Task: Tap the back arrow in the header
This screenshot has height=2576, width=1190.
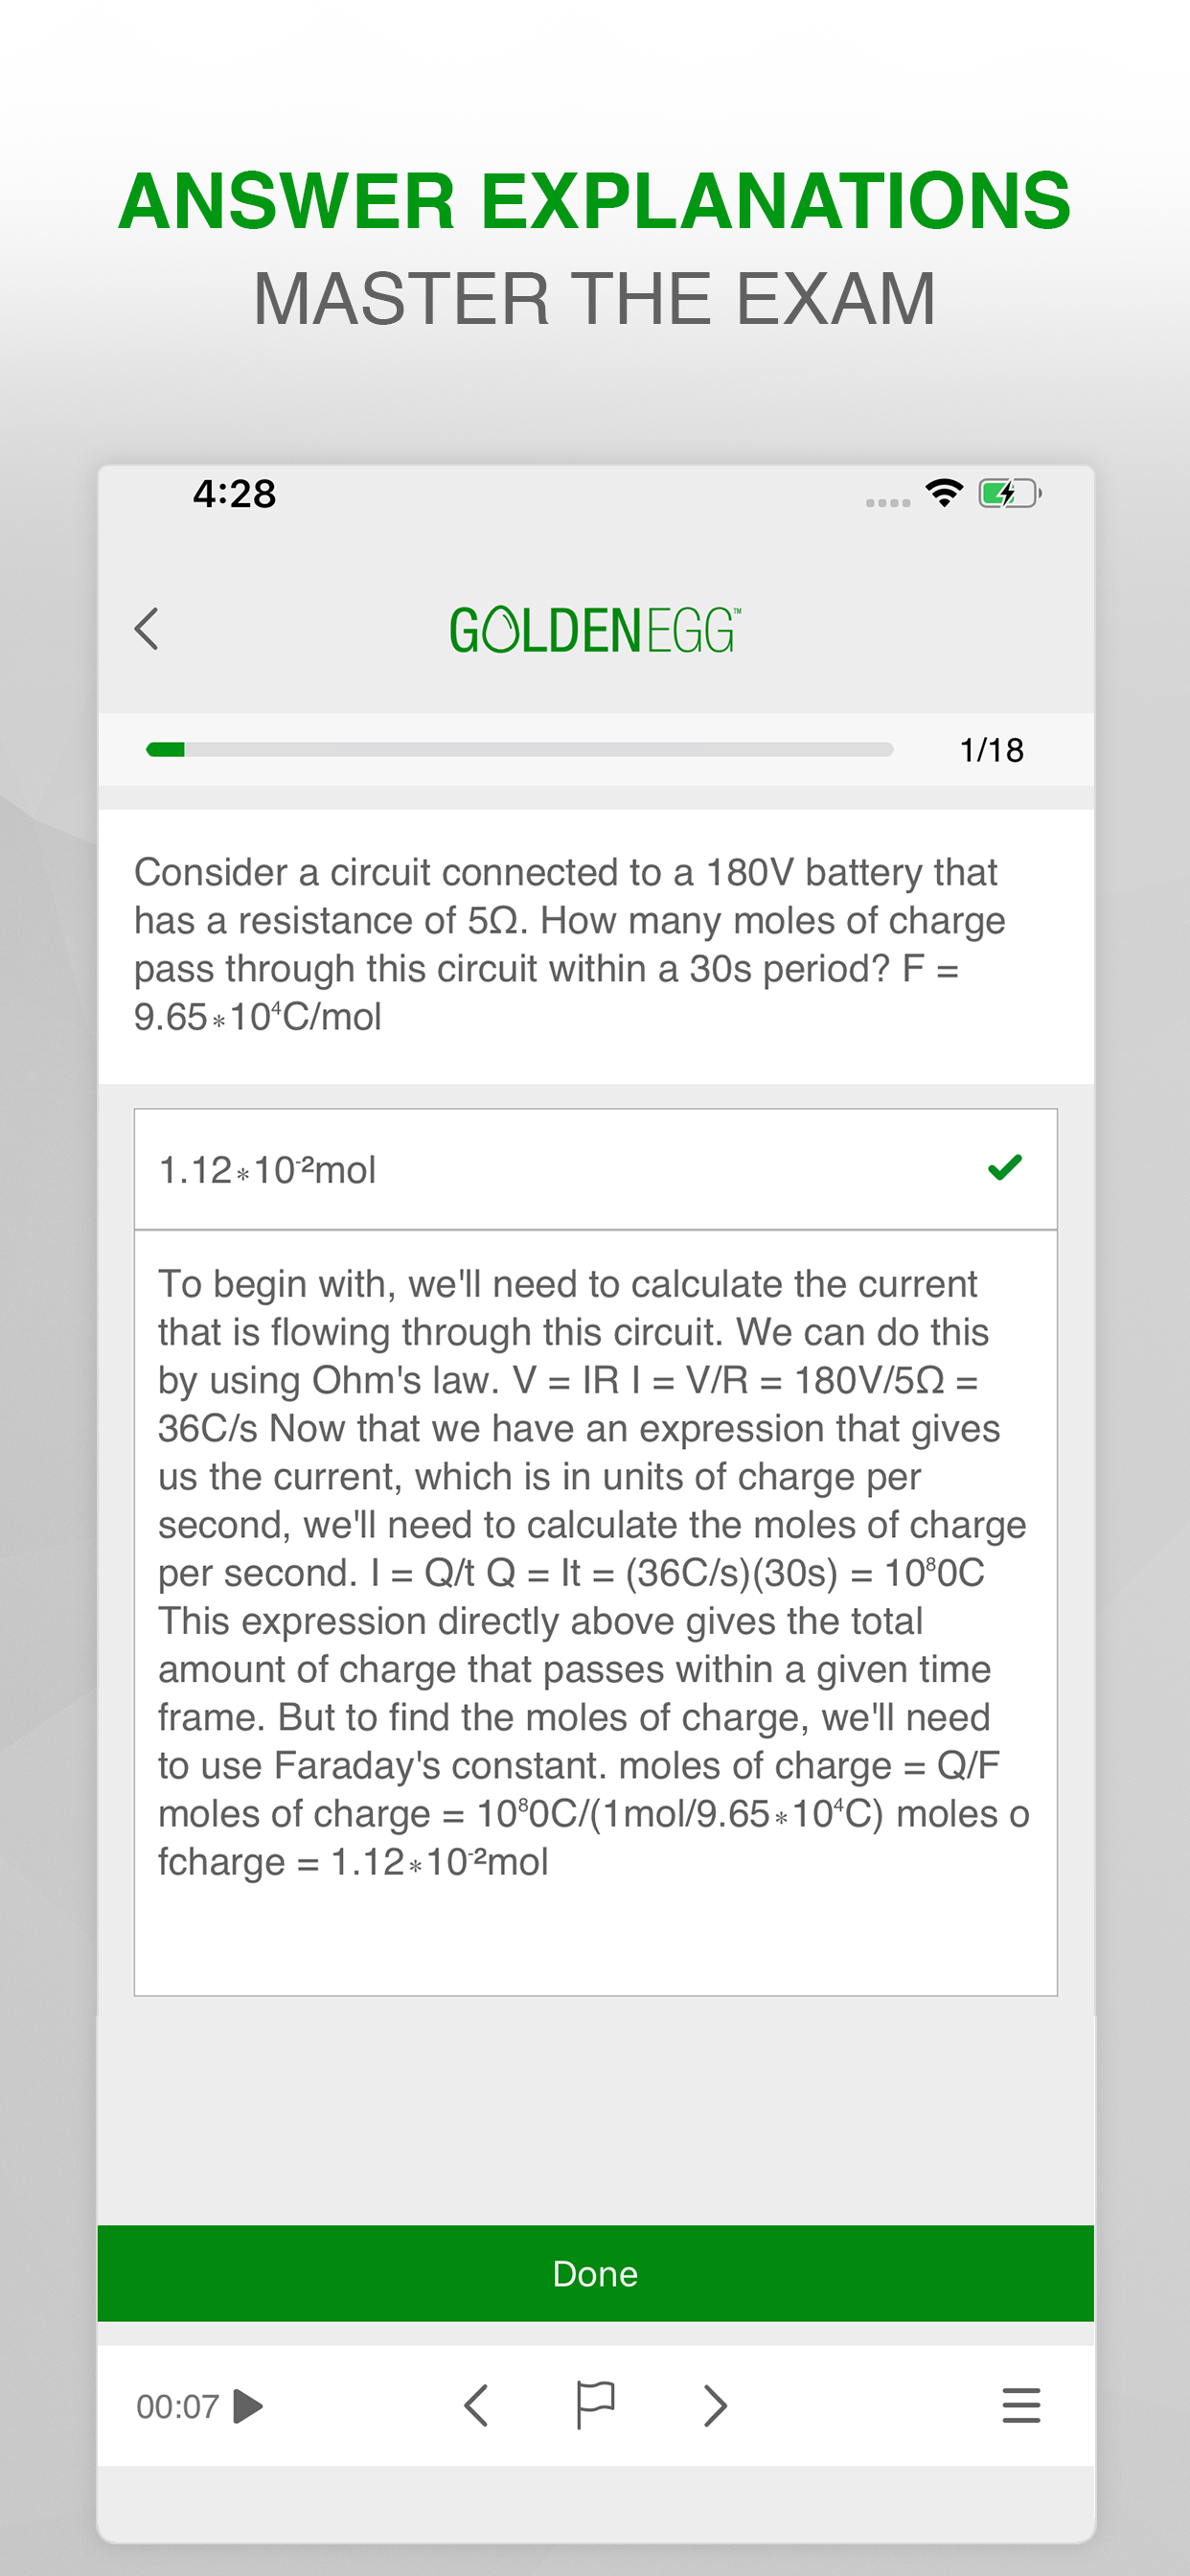Action: (x=147, y=629)
